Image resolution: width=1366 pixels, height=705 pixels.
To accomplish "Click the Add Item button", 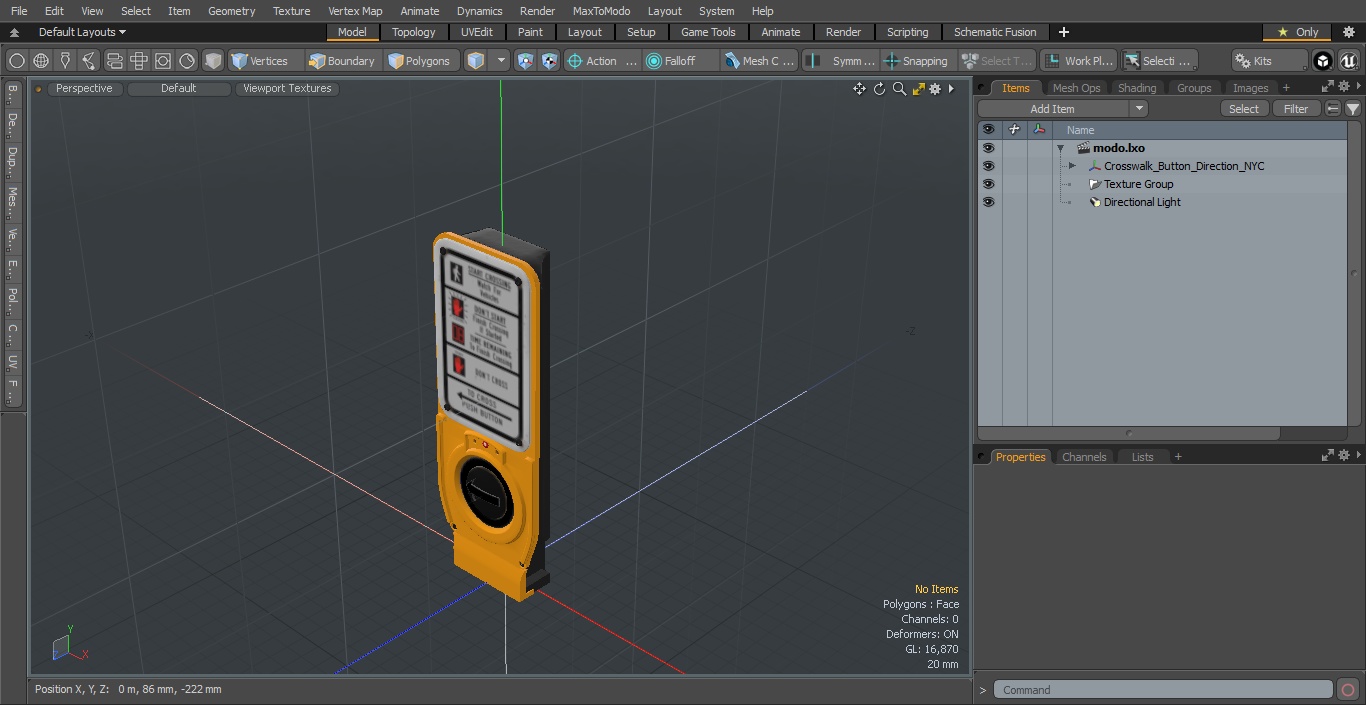I will click(1053, 108).
